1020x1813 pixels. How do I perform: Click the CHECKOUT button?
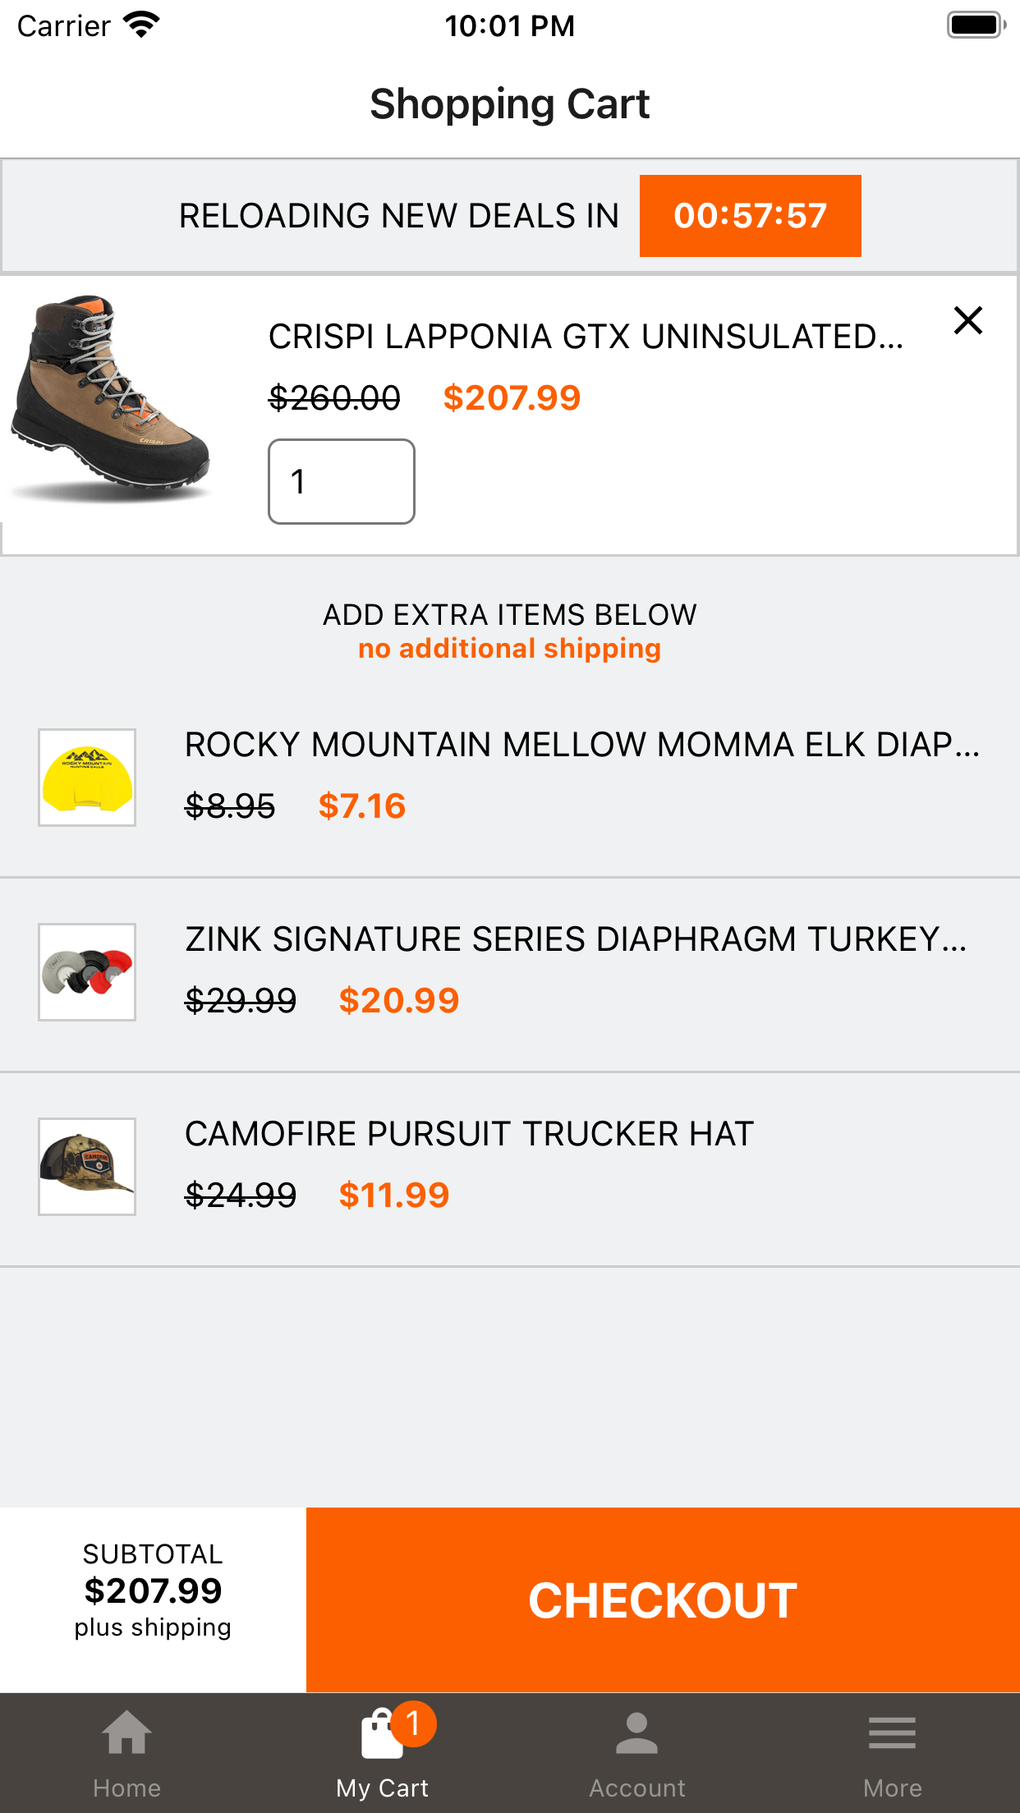click(663, 1600)
